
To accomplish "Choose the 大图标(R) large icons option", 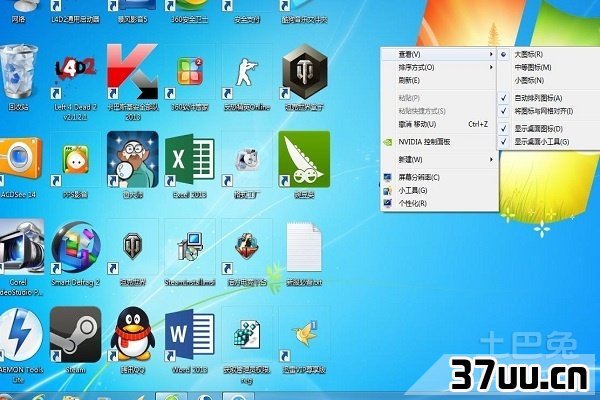I will (x=549, y=54).
